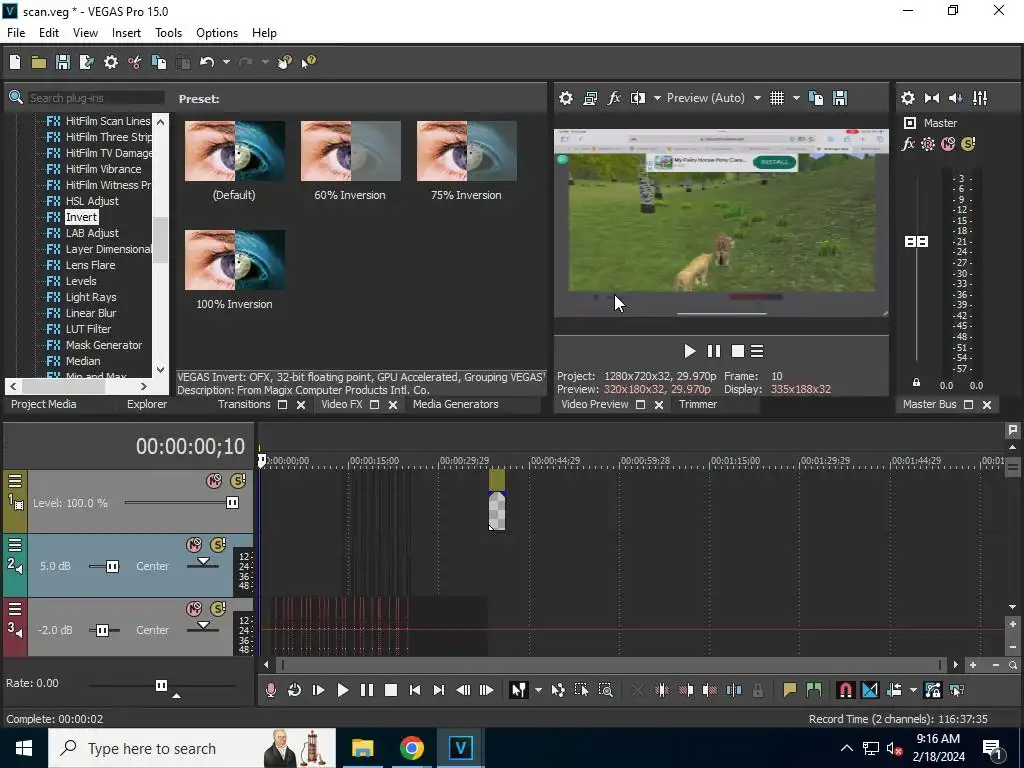This screenshot has height=768, width=1024.
Task: Undo the last action
Action: click(x=207, y=62)
